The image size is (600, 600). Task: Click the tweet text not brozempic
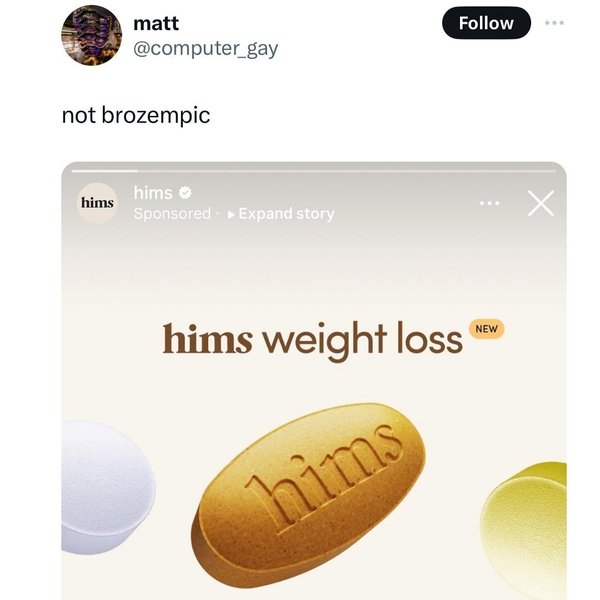click(x=136, y=115)
